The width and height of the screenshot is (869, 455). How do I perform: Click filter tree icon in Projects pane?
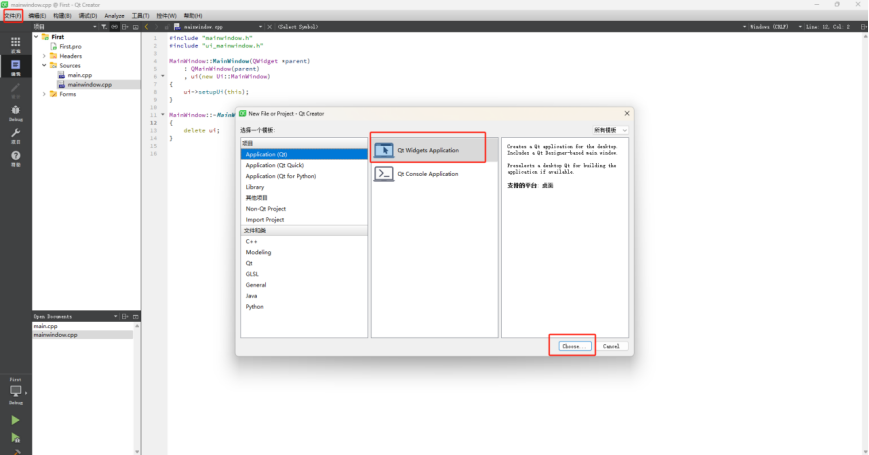pyautogui.click(x=104, y=27)
